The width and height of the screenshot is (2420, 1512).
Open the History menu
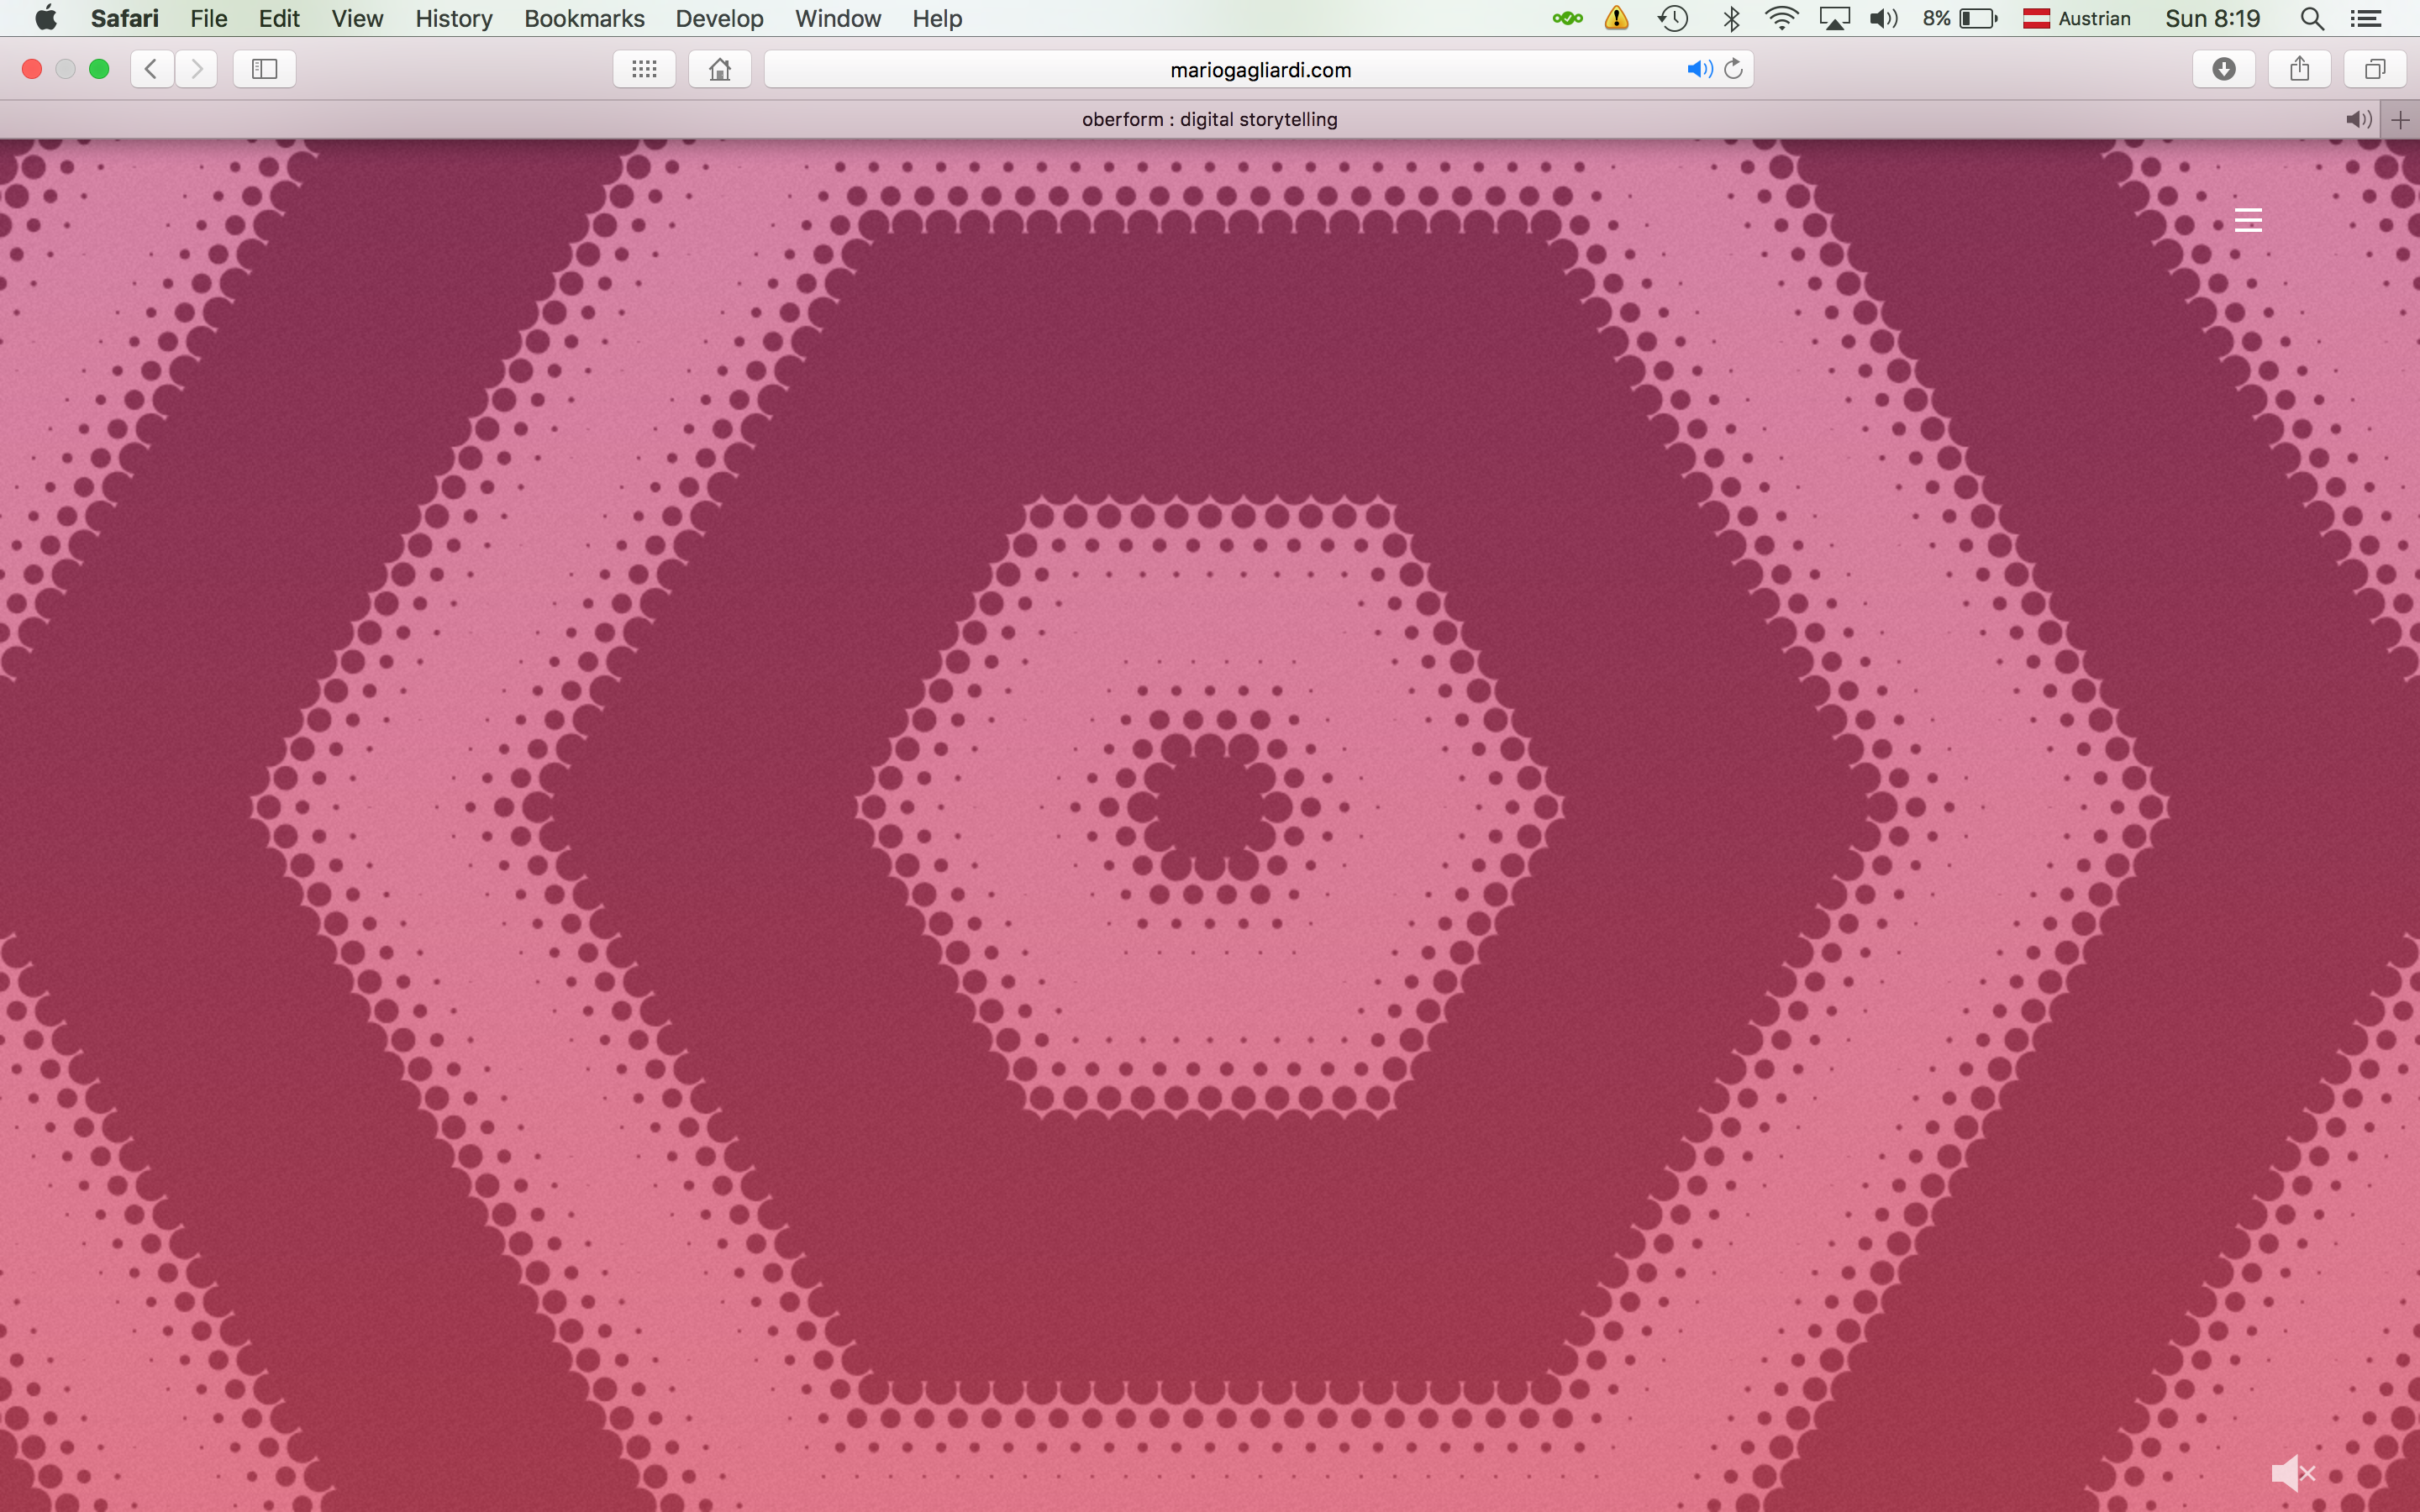[454, 18]
